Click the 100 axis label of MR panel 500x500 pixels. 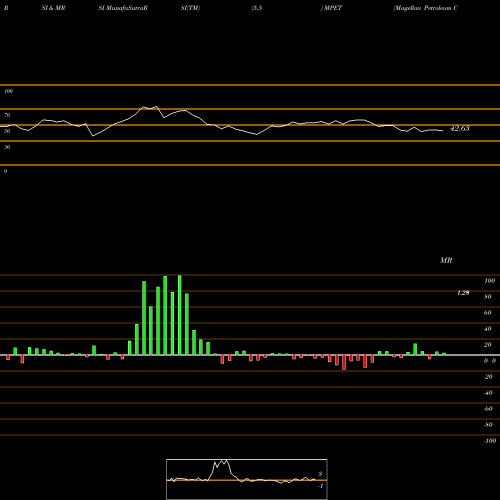(489, 281)
